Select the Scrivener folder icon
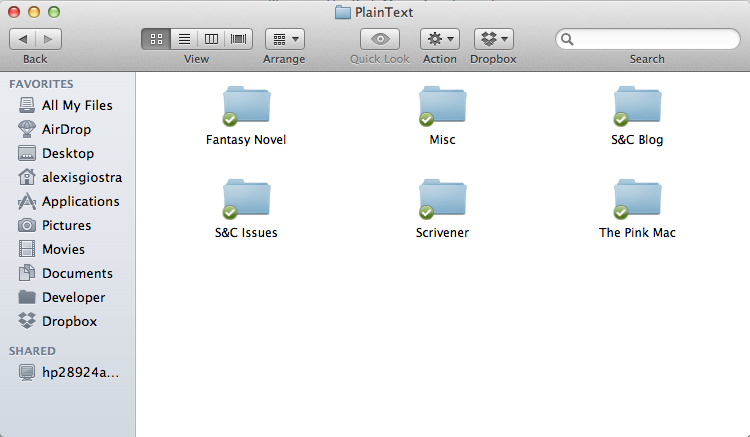This screenshot has width=750, height=437. click(x=442, y=198)
